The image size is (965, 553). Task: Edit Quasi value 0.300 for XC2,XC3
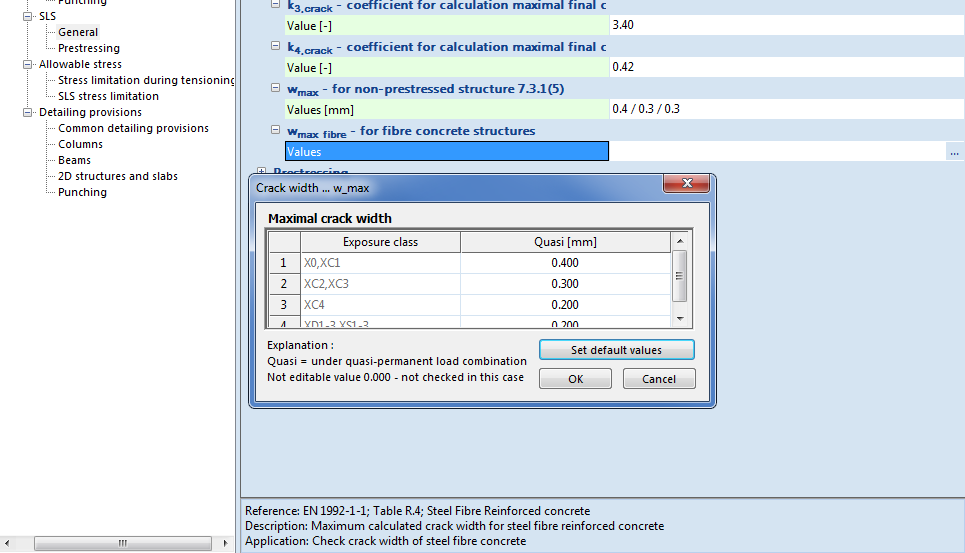click(565, 284)
